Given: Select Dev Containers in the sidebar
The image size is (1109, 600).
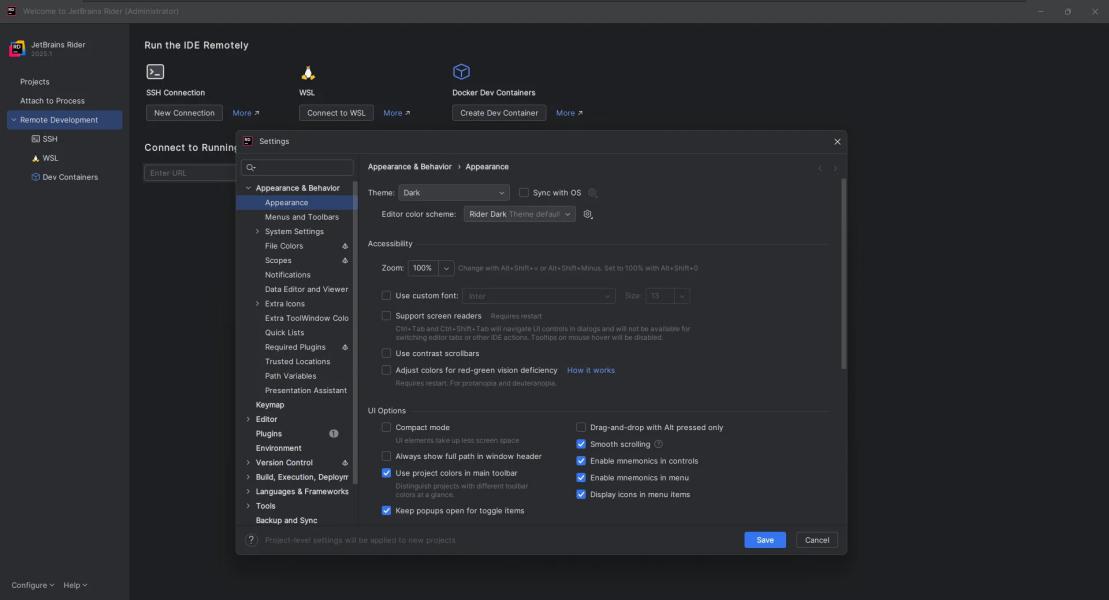Looking at the screenshot, I should (70, 177).
